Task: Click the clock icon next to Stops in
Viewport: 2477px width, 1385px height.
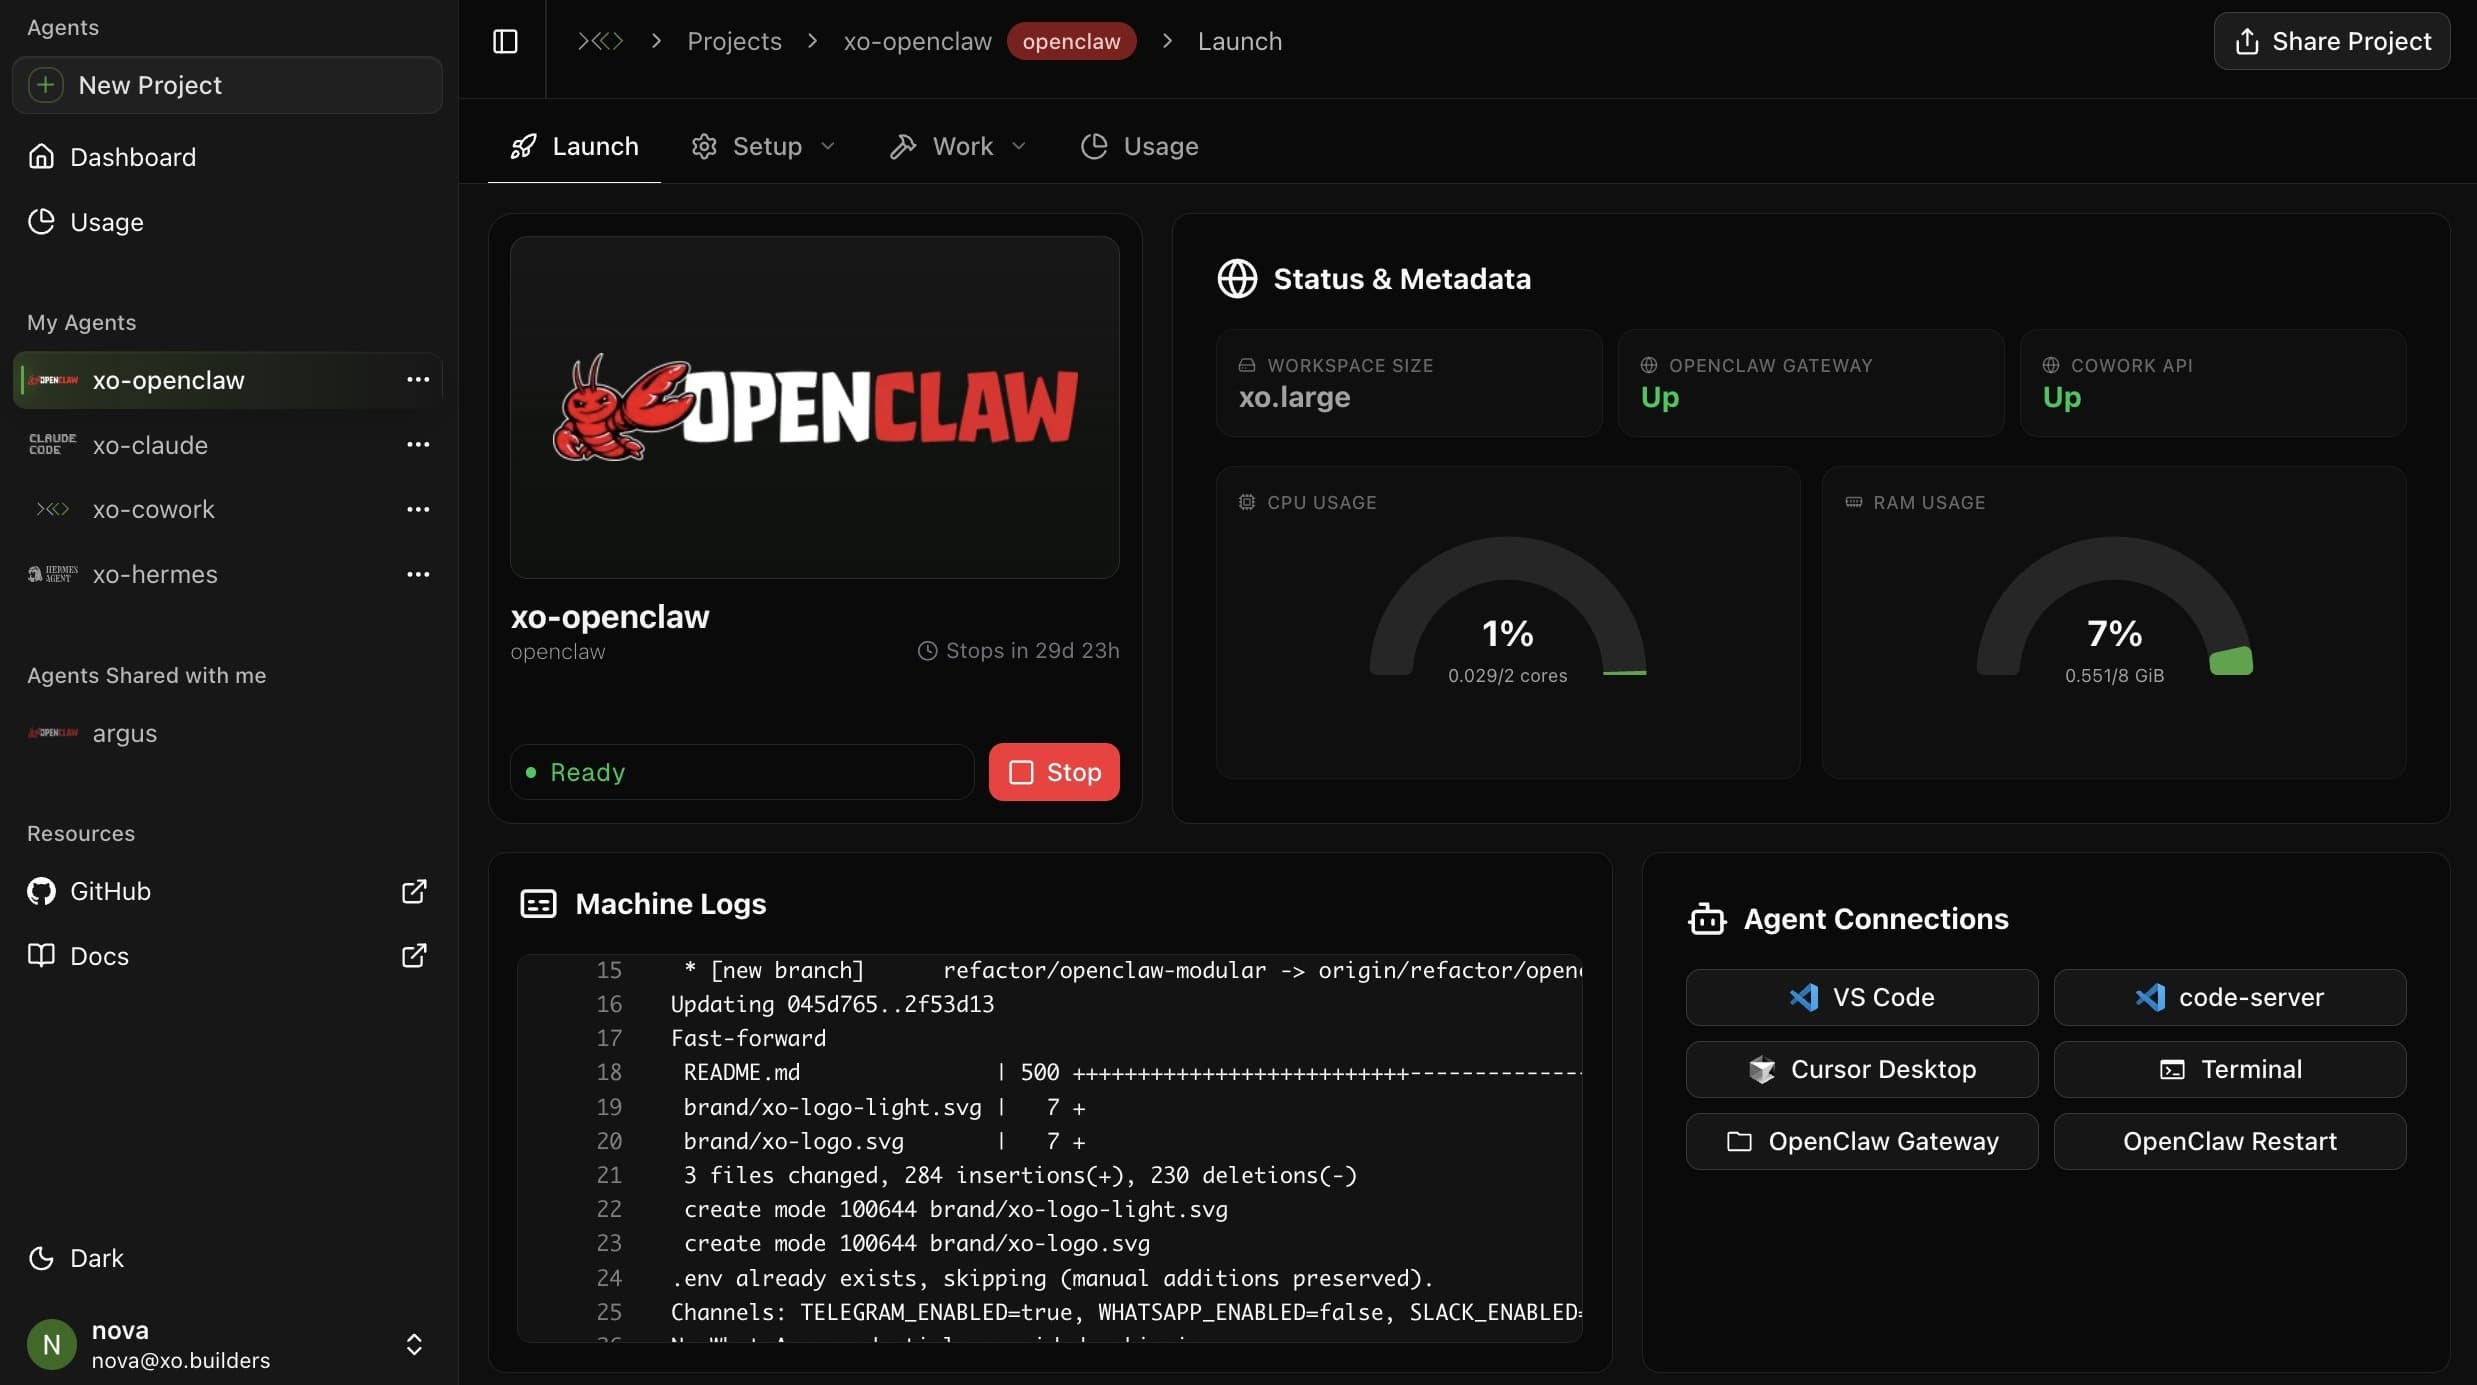Action: (x=928, y=651)
